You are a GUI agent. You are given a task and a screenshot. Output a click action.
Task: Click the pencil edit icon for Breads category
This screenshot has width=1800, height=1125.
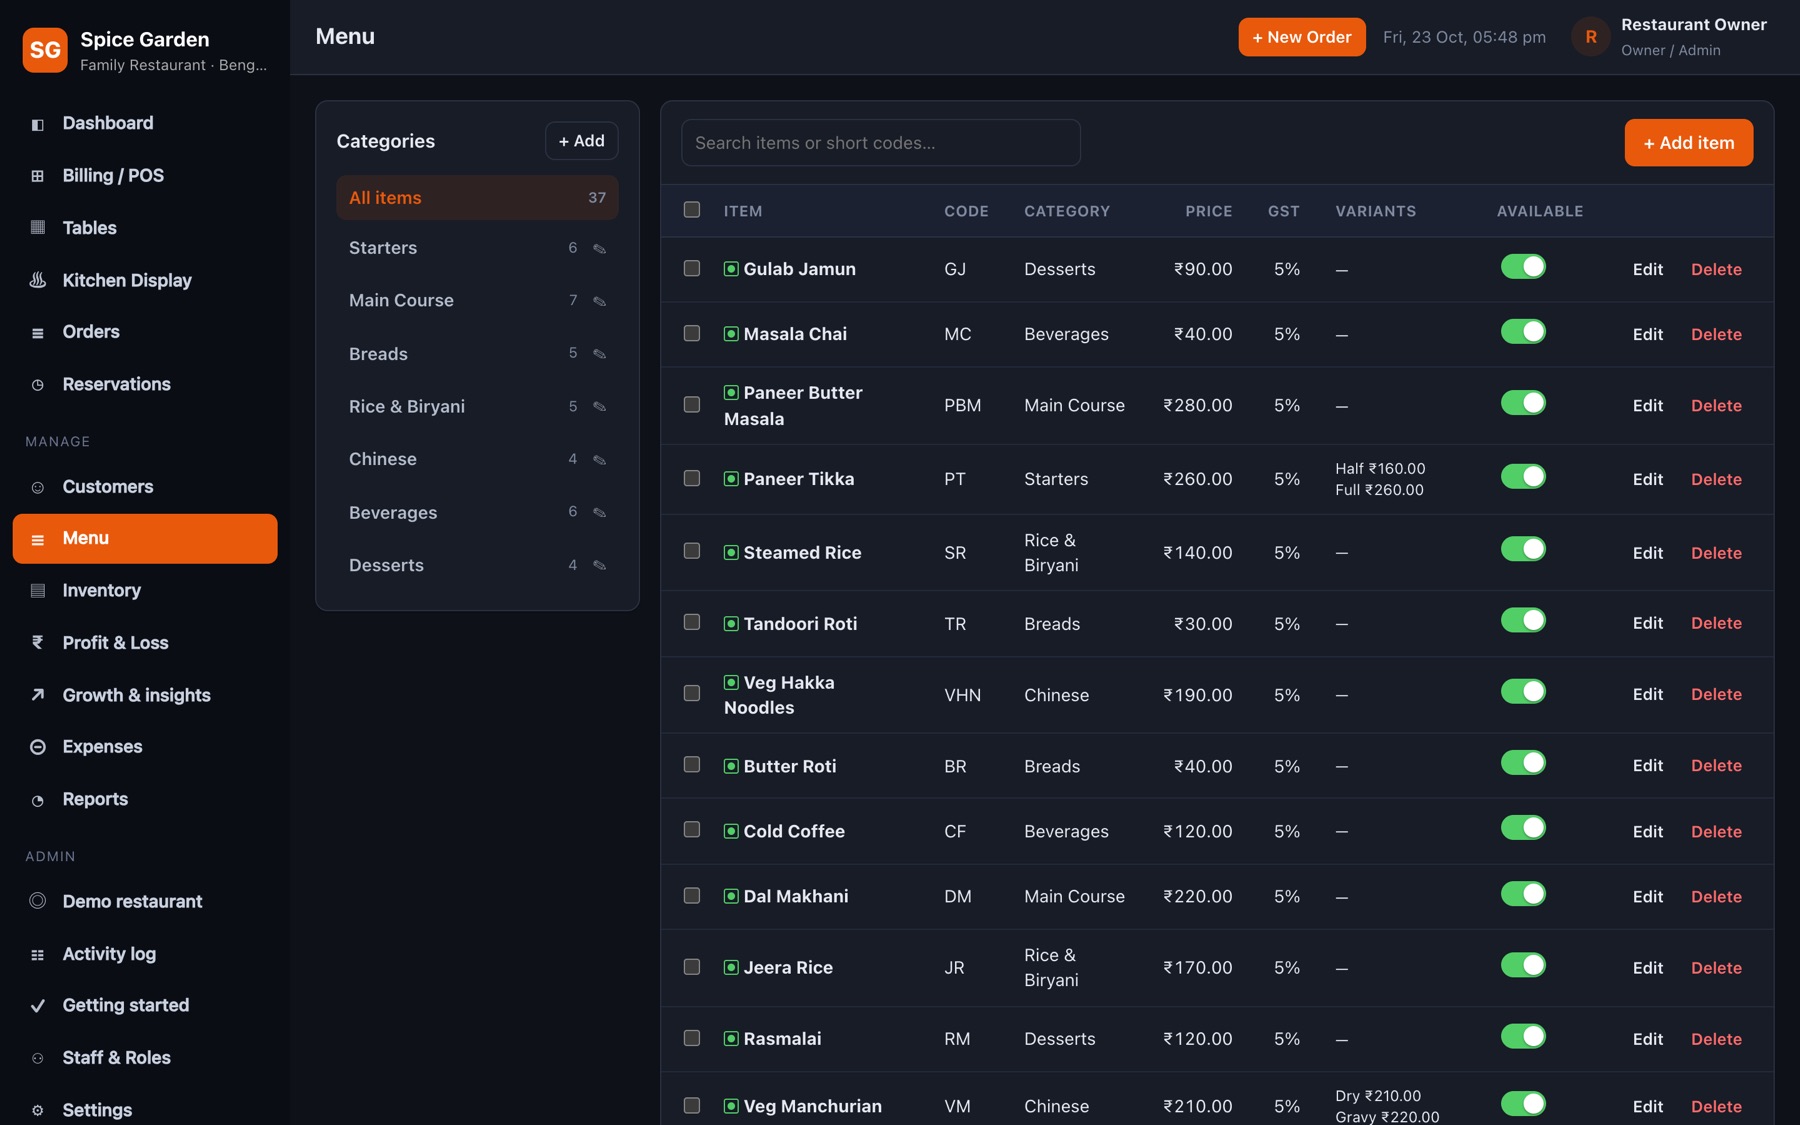coord(599,354)
